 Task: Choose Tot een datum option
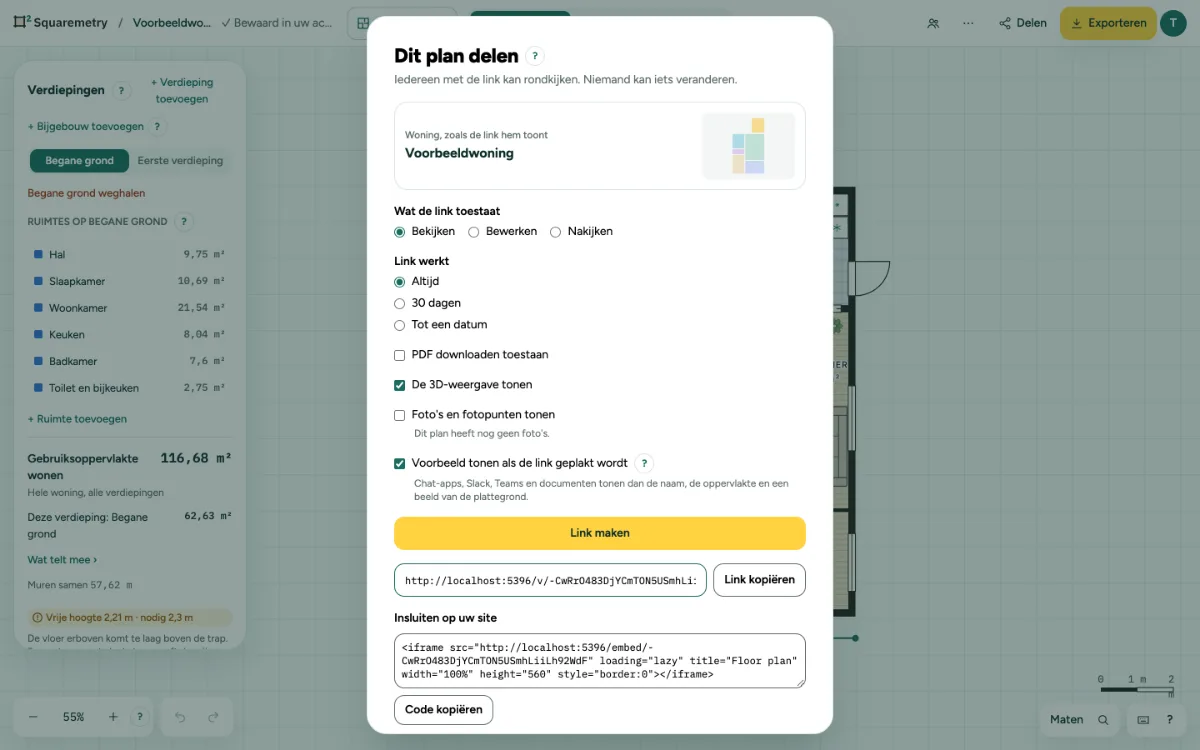pos(400,325)
